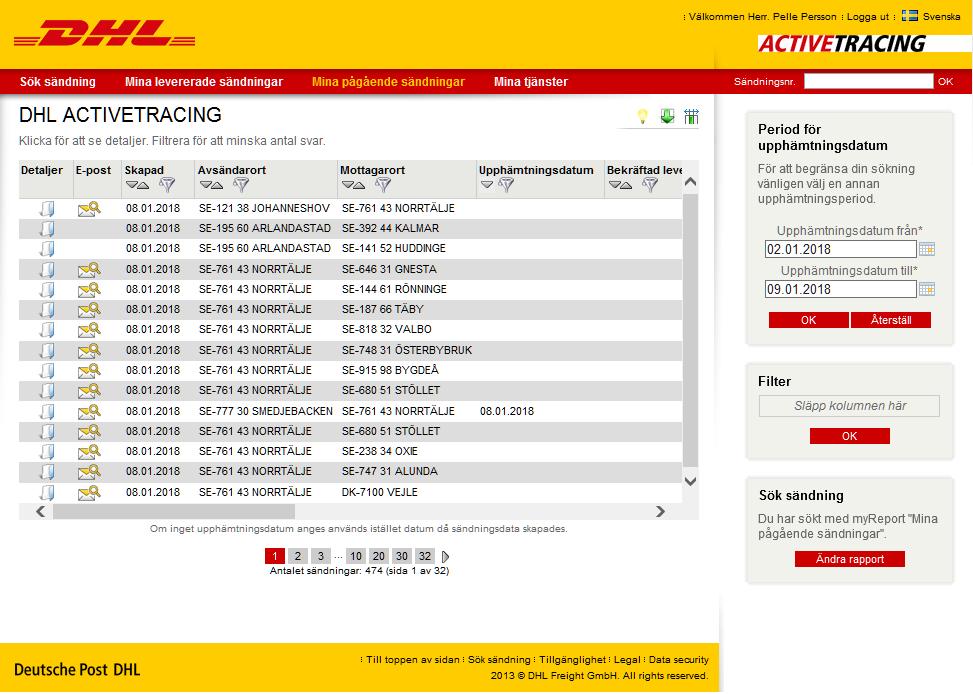The height and width of the screenshot is (694, 973).
Task: Click e-post icon for the VALBO shipment
Action: coord(89,329)
